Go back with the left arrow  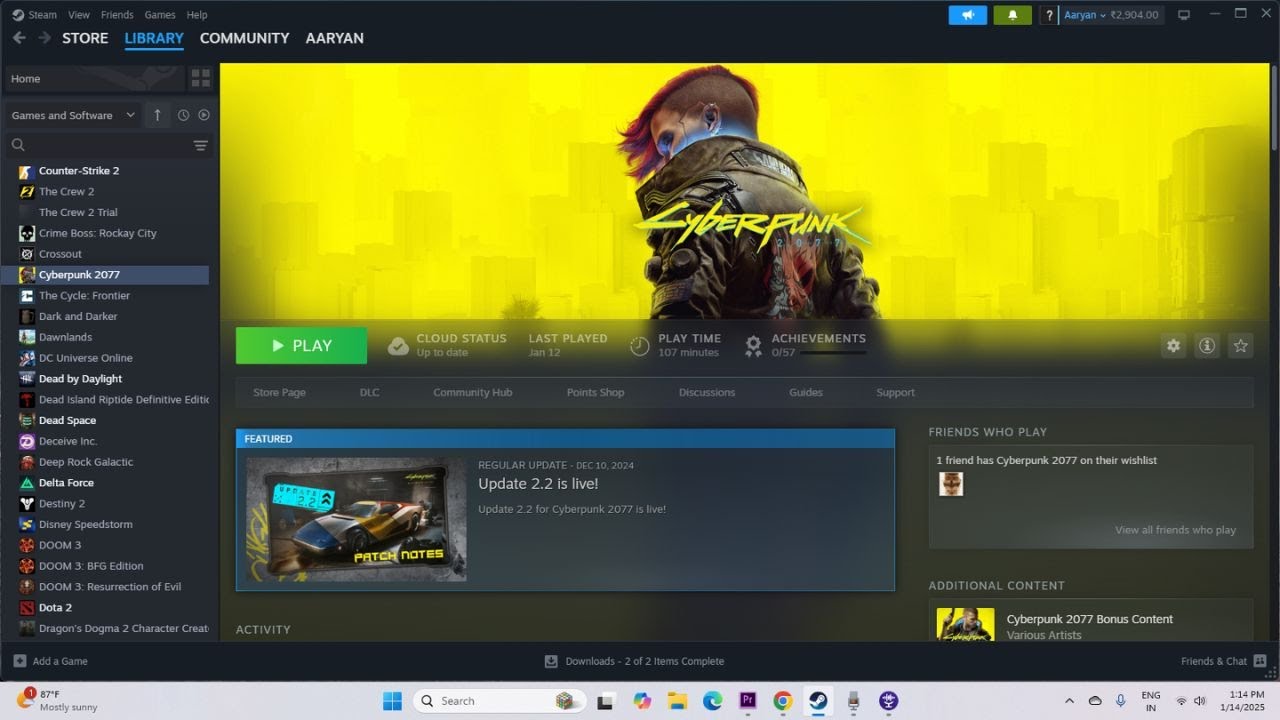point(19,38)
